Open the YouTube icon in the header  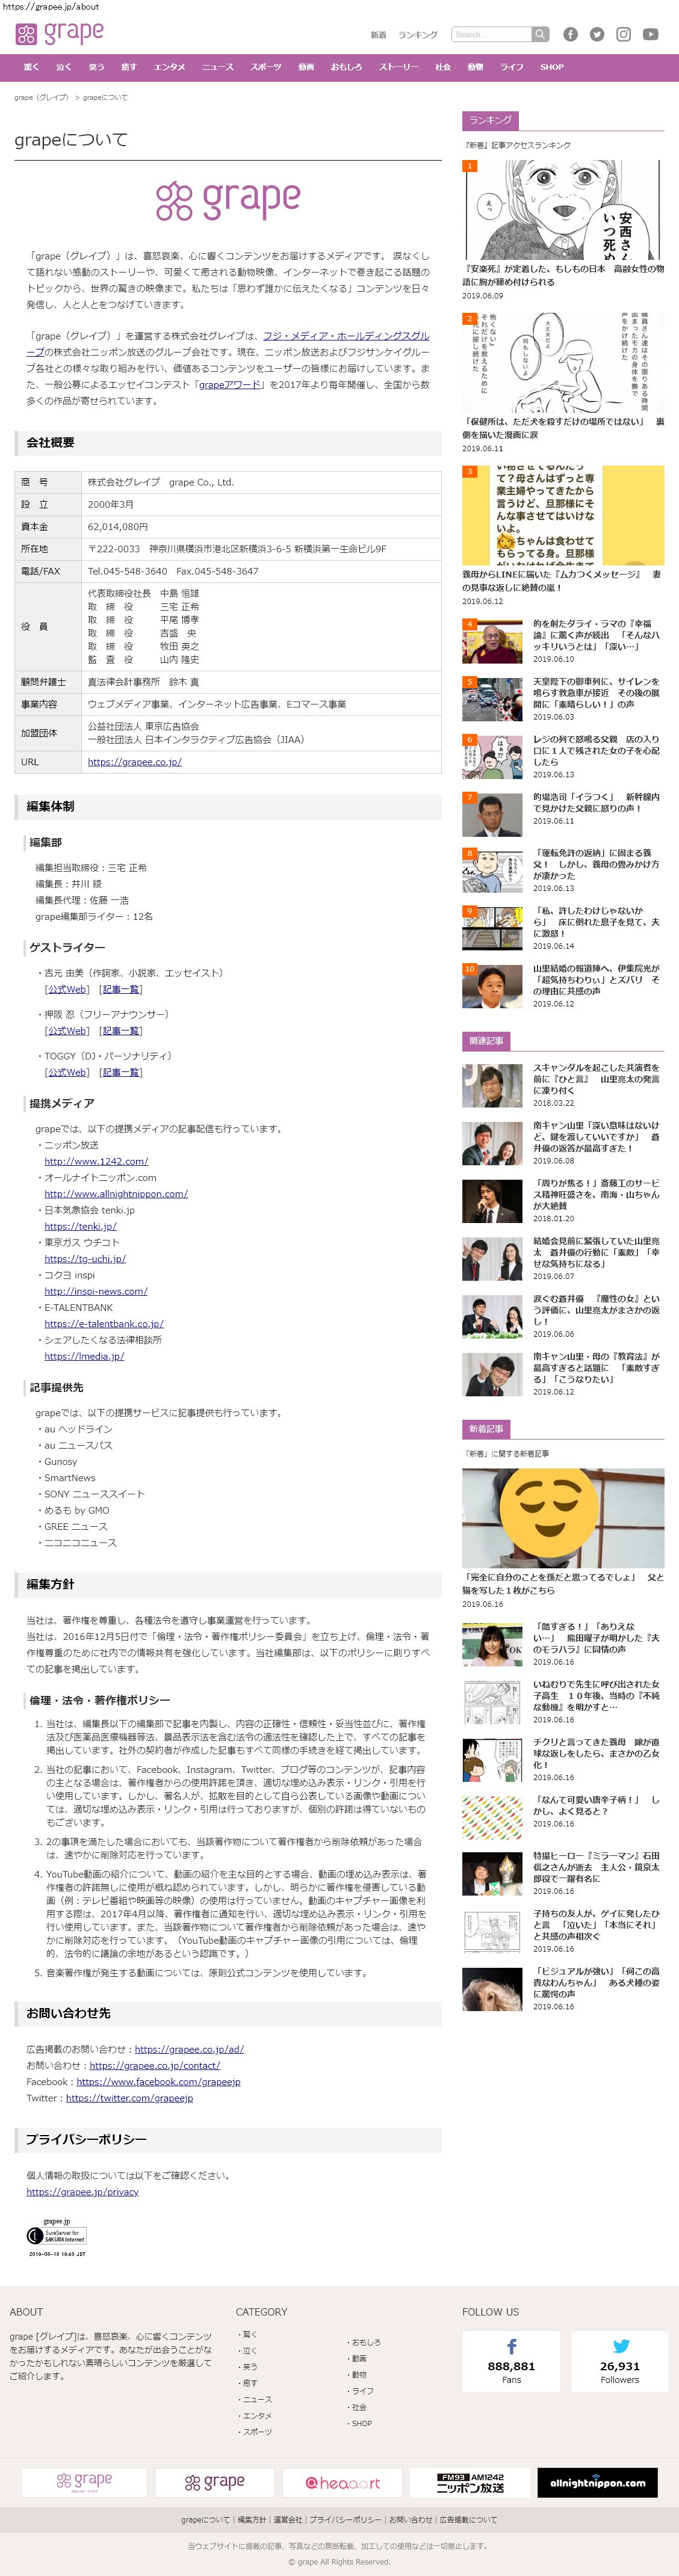(650, 34)
